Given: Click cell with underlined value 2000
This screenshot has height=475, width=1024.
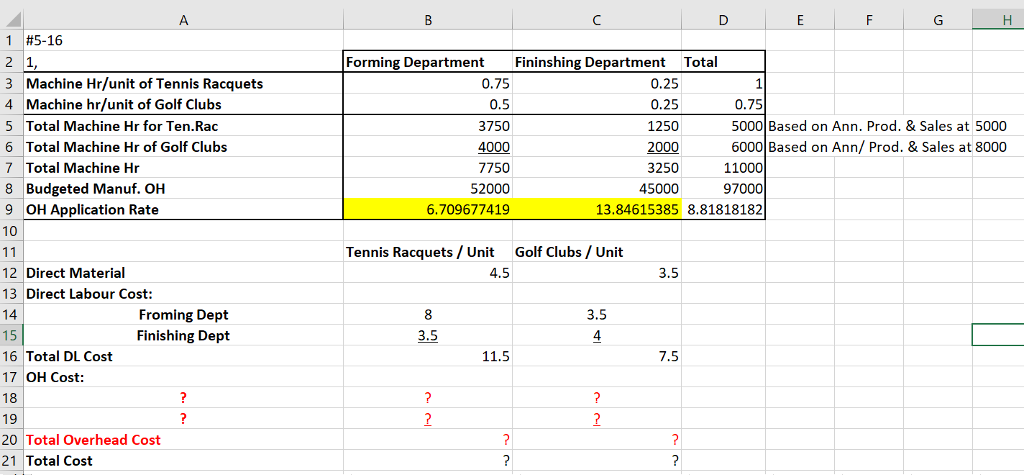Looking at the screenshot, I should click(x=596, y=147).
